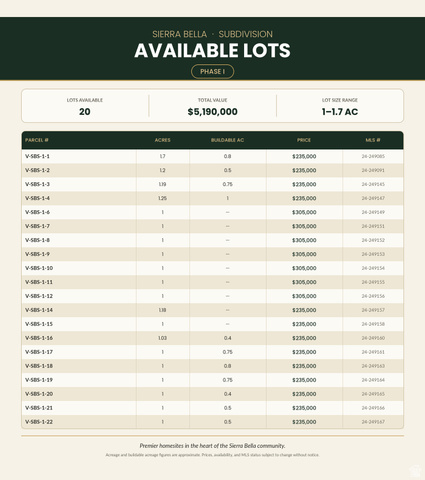
Task: Select the PARCEL # column header
Action: (37, 140)
